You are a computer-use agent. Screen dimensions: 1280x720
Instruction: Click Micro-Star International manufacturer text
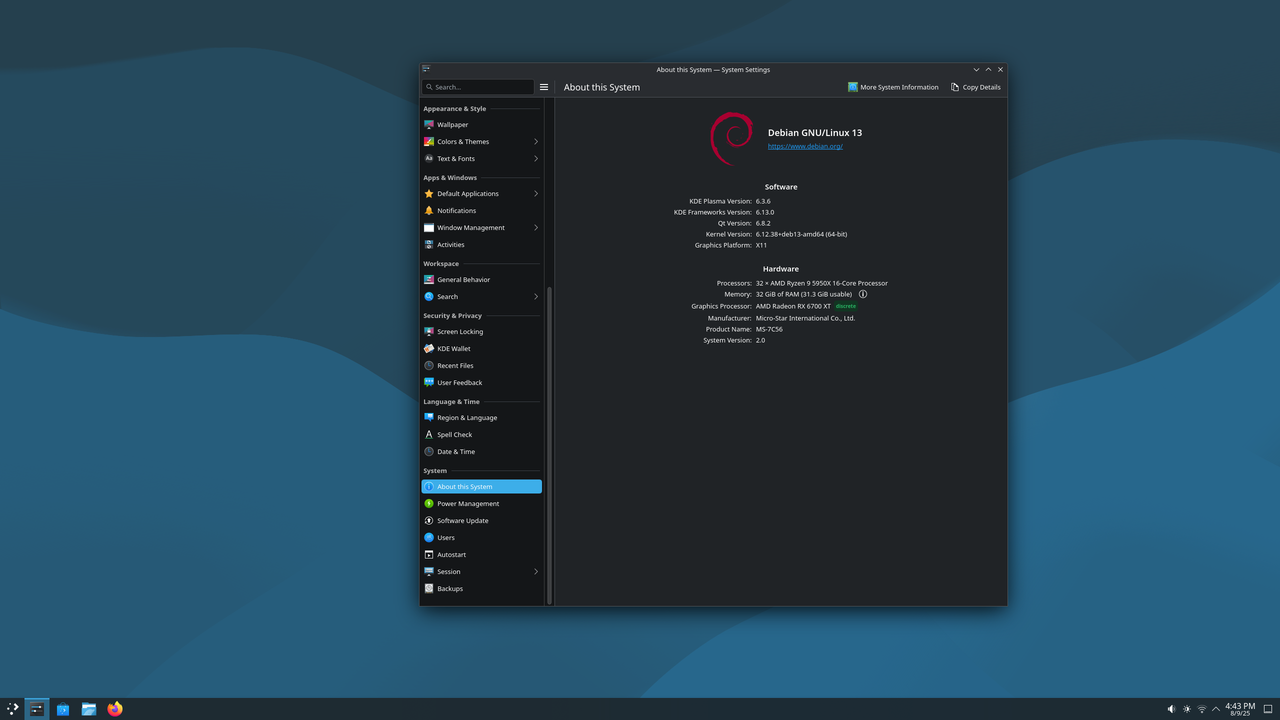[x=805, y=318]
